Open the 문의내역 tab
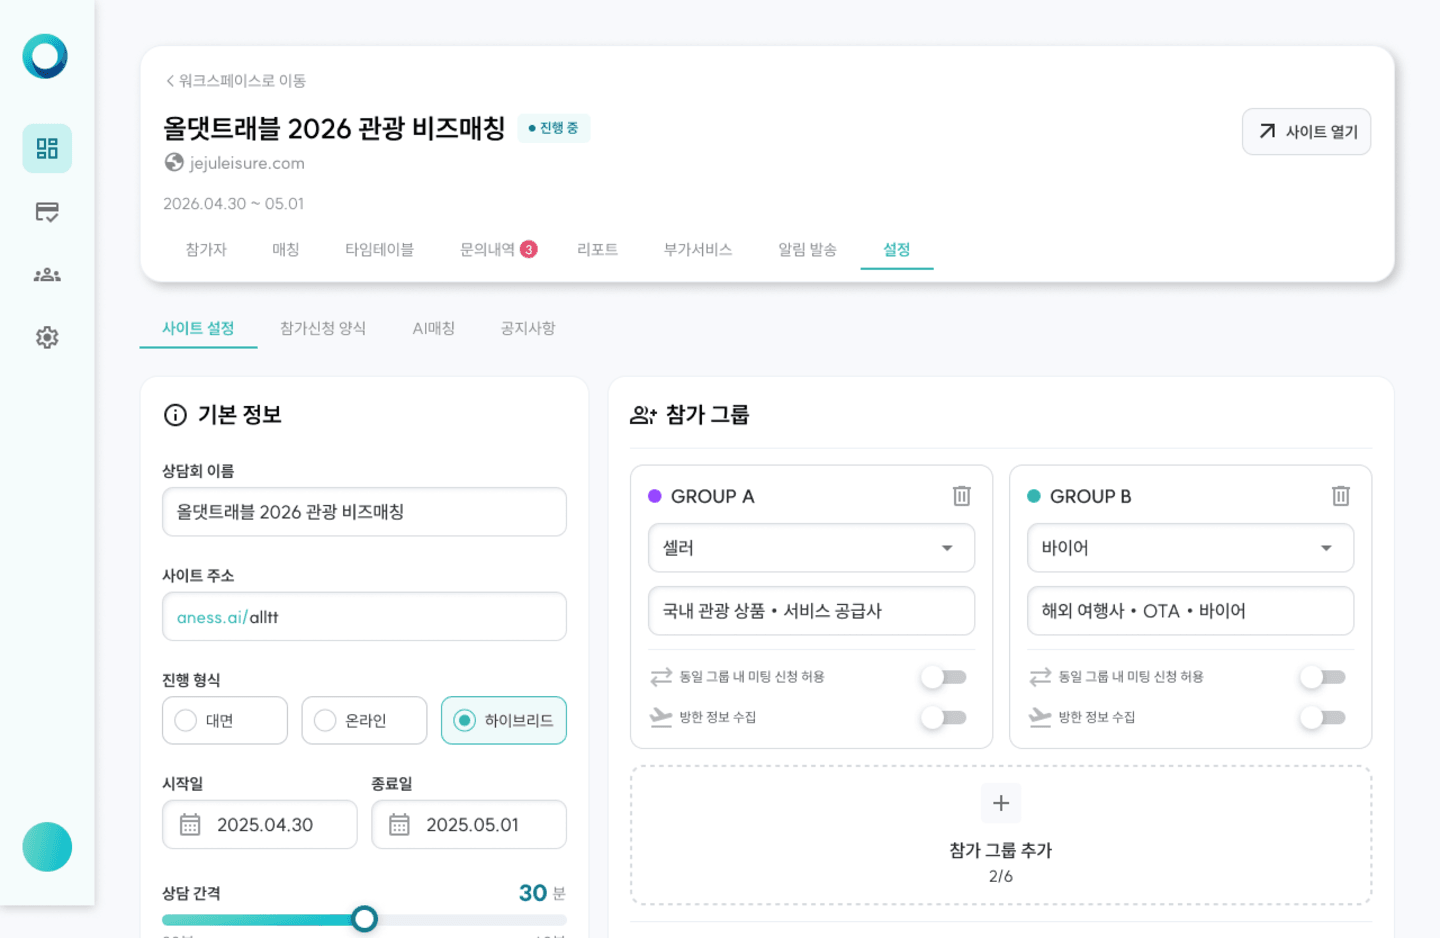 tap(498, 249)
